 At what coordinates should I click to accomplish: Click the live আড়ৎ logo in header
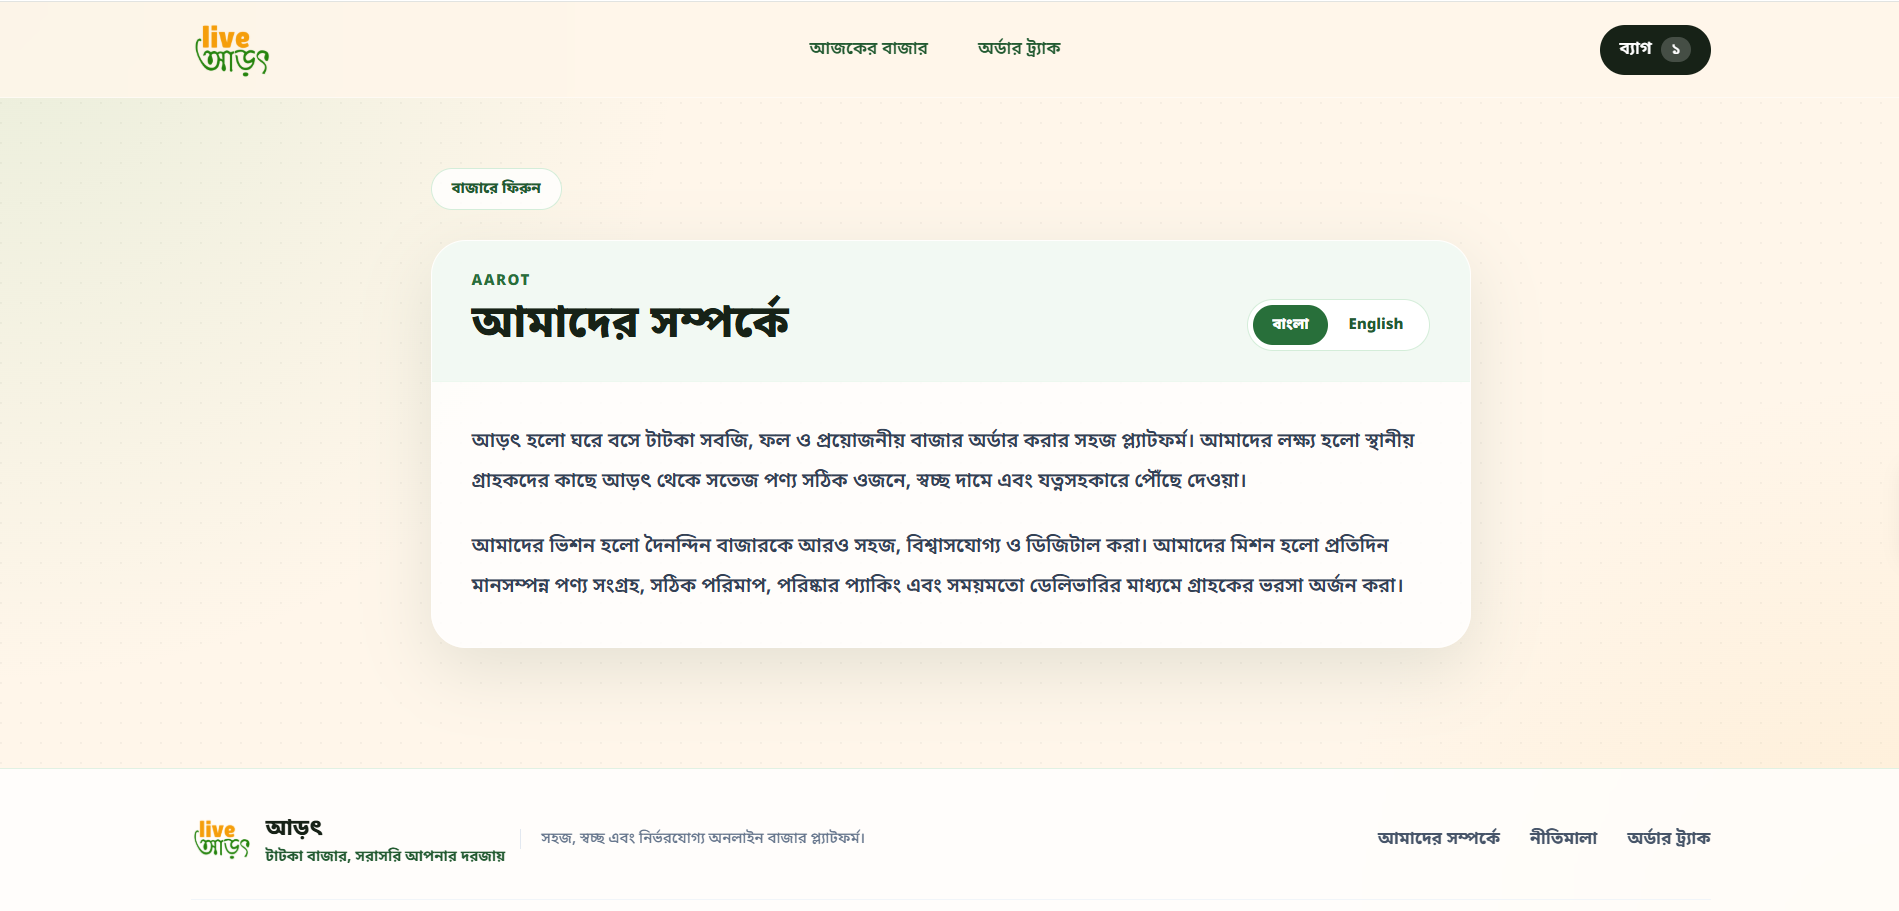point(232,50)
